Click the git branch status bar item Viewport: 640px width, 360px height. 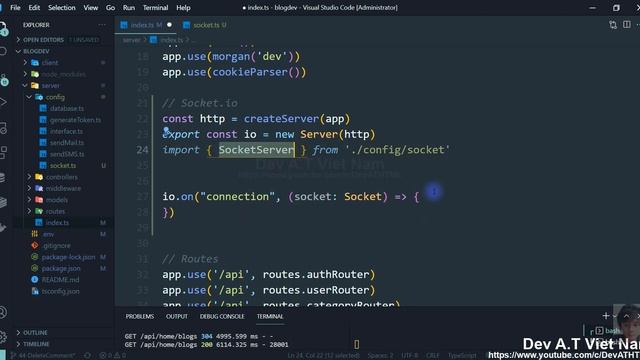tap(42, 356)
